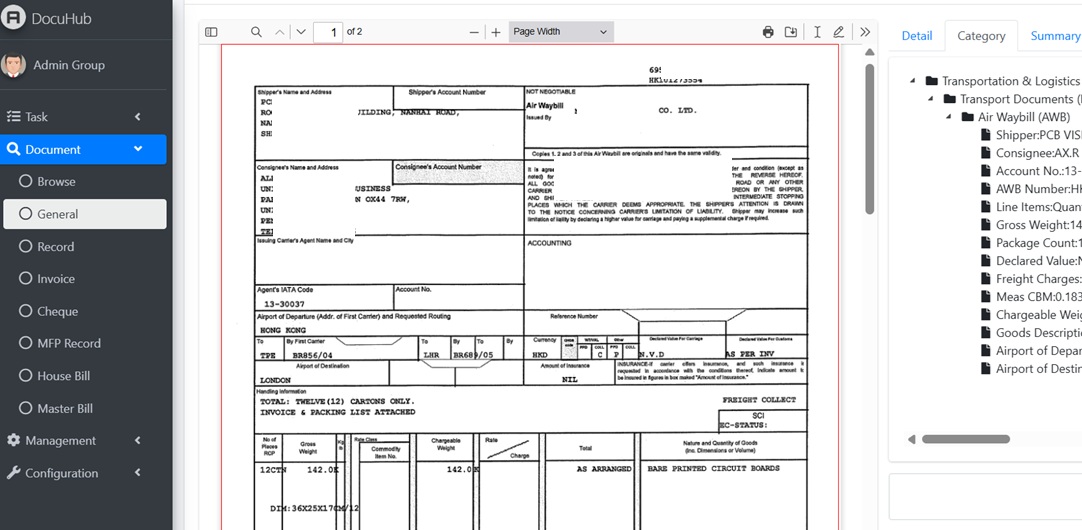
Task: Open the Invoice document section
Action: pyautogui.click(x=56, y=279)
